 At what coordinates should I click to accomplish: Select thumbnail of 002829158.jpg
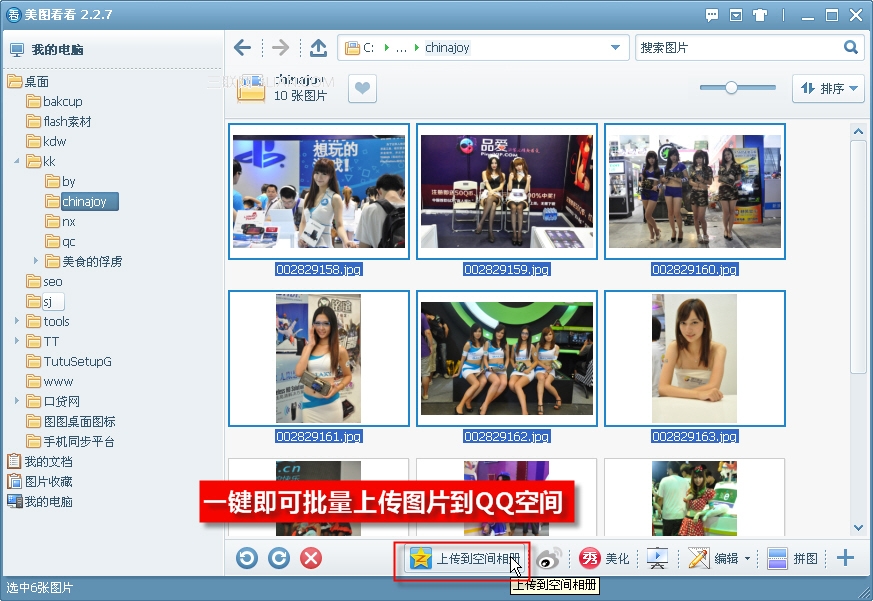tap(319, 191)
